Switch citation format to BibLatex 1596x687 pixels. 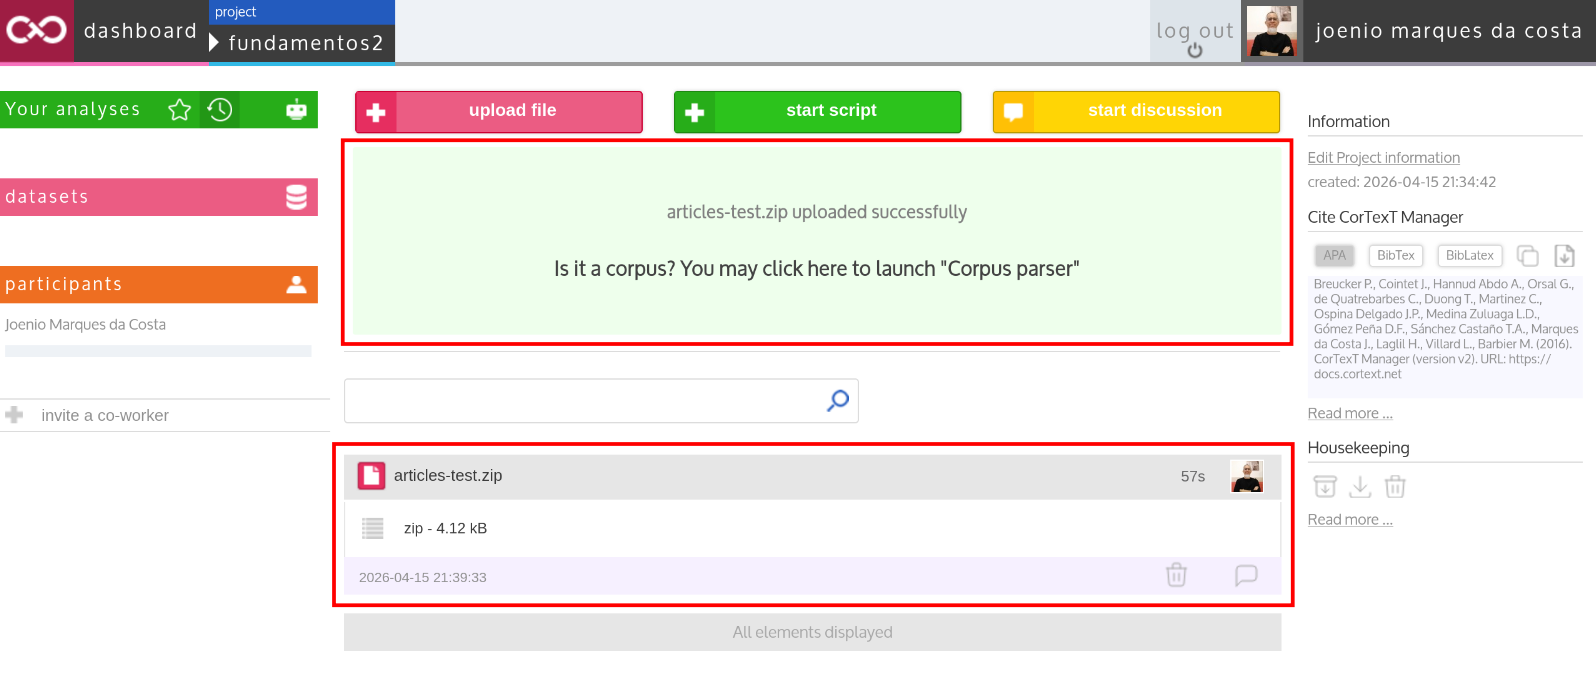[1470, 256]
